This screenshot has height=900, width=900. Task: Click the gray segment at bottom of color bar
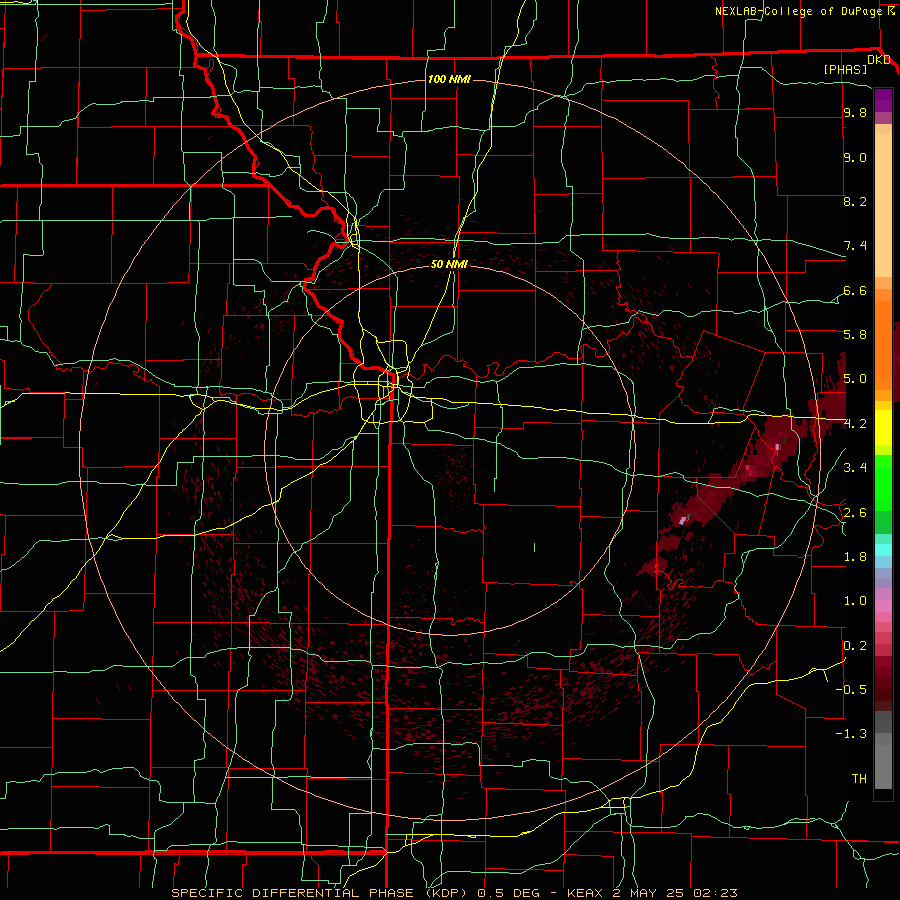[883, 766]
